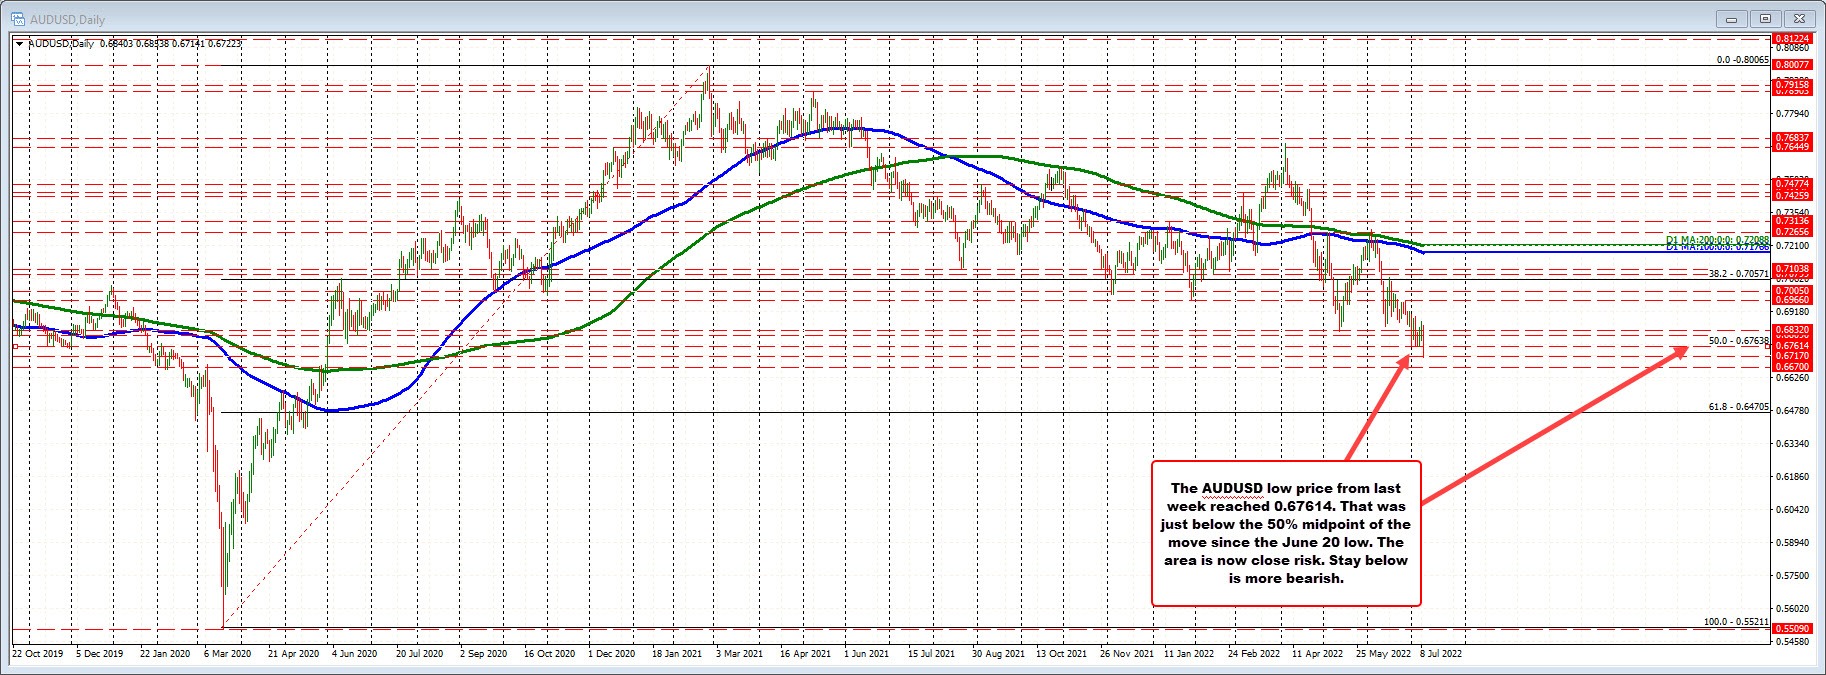Click the 50.0 - 0.67638 Fibonacci label

coord(1738,341)
